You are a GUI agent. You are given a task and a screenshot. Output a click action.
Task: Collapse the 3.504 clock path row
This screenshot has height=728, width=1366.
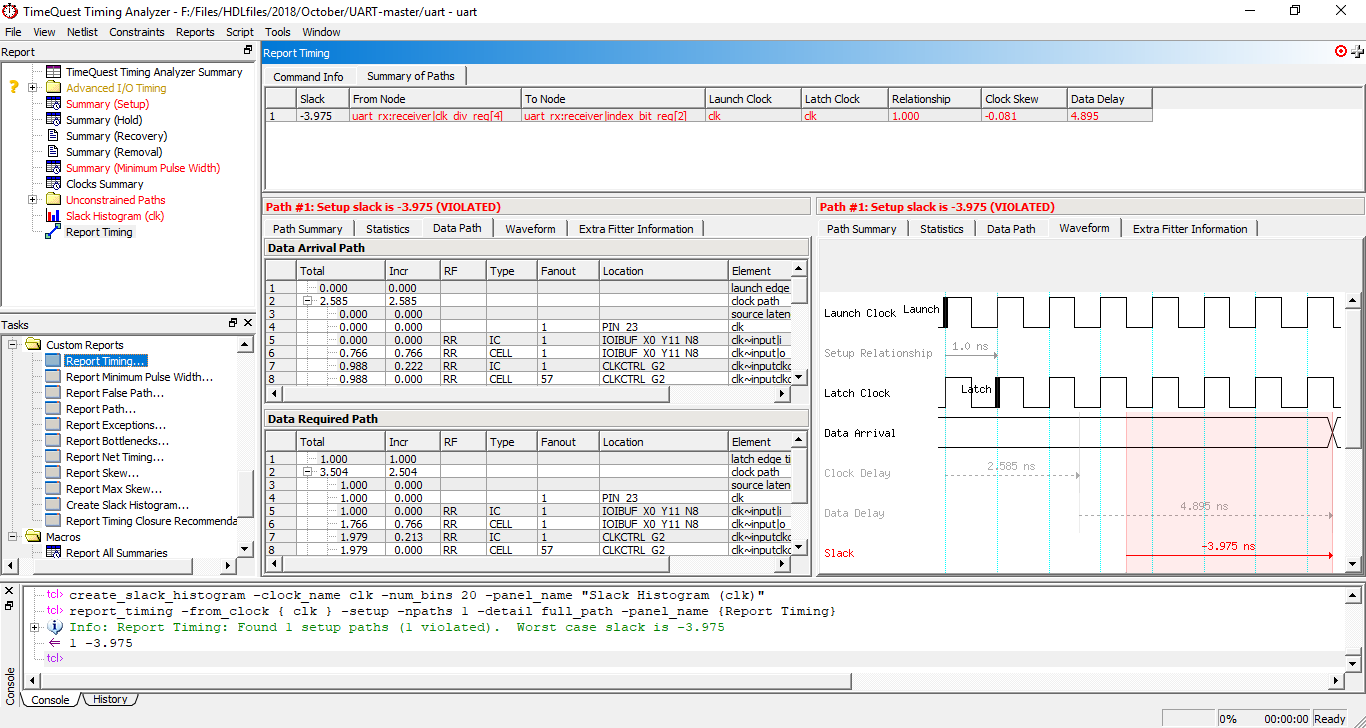coord(310,472)
